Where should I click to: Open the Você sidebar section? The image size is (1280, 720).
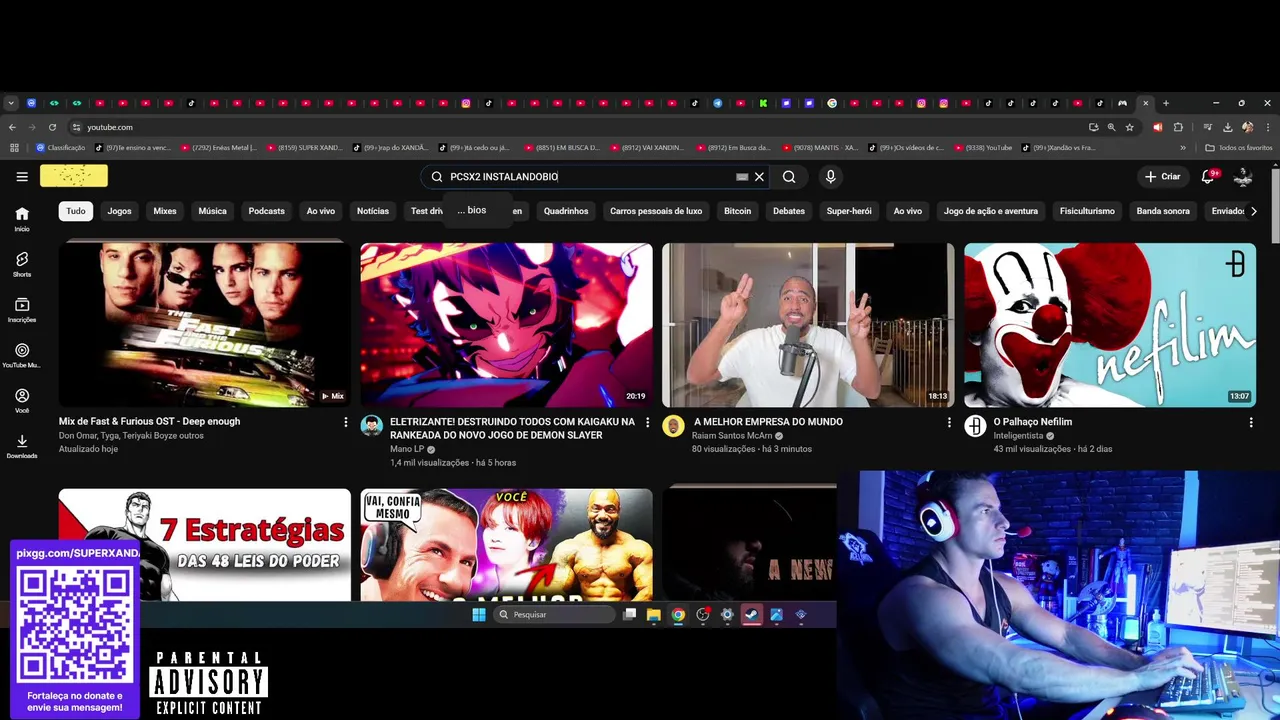(x=22, y=401)
